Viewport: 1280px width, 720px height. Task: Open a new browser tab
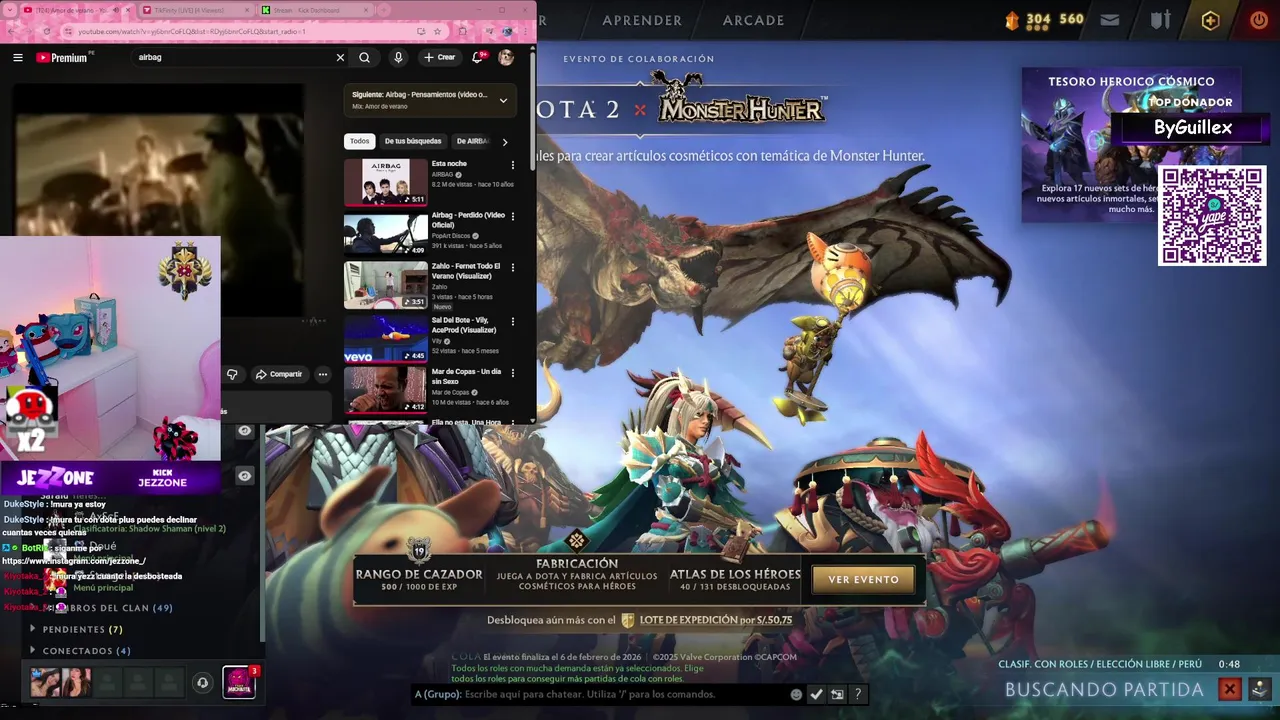pos(382,10)
